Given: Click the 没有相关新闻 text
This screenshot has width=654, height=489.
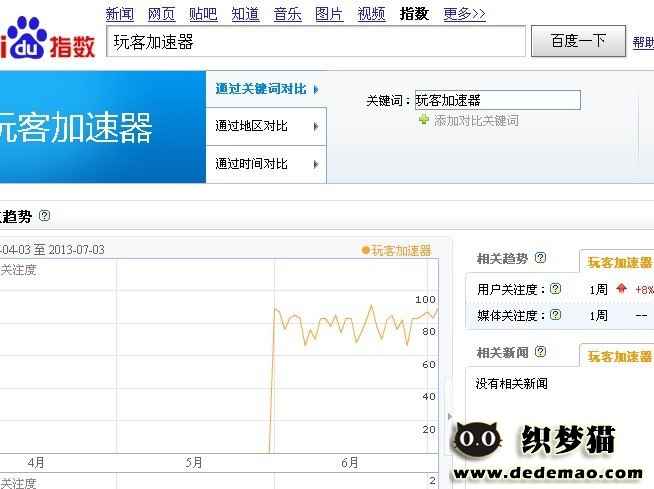Looking at the screenshot, I should coord(511,383).
